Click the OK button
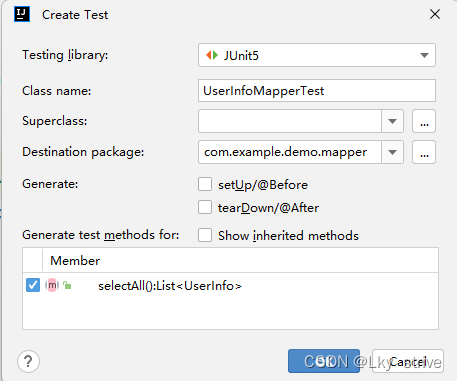This screenshot has height=381, width=457. [x=324, y=361]
